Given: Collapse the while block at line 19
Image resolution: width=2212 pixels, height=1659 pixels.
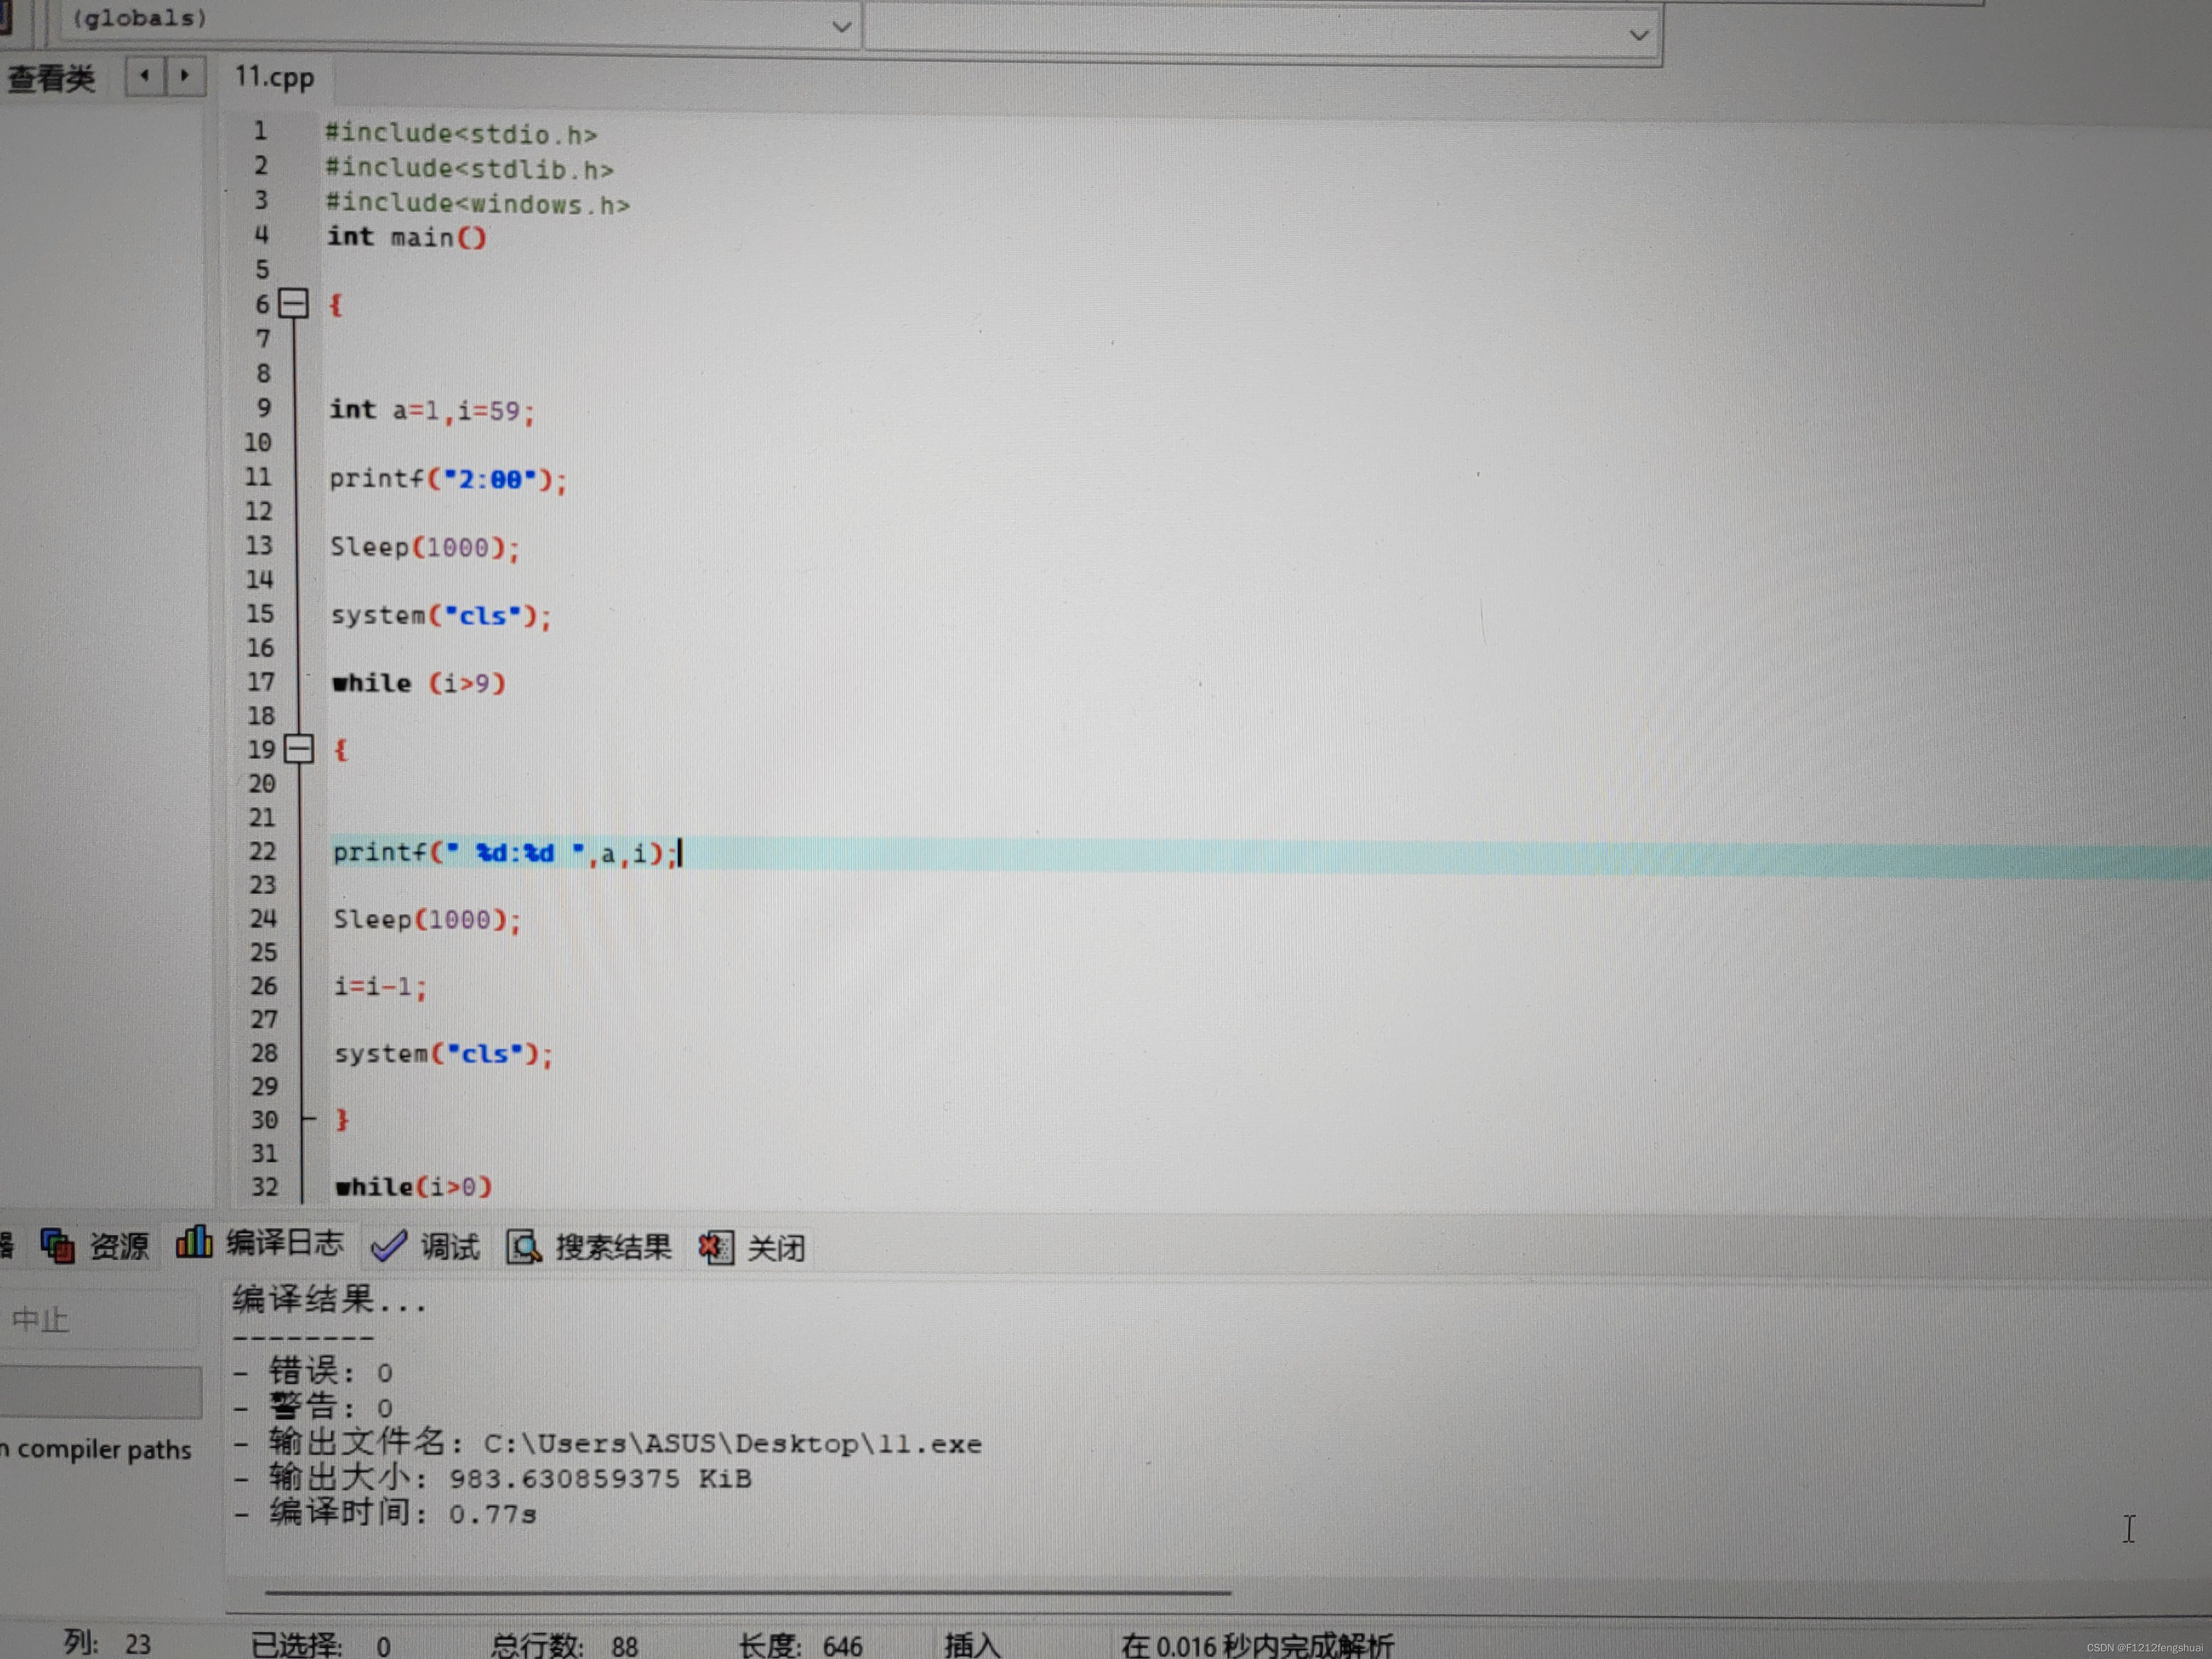Looking at the screenshot, I should point(298,748).
